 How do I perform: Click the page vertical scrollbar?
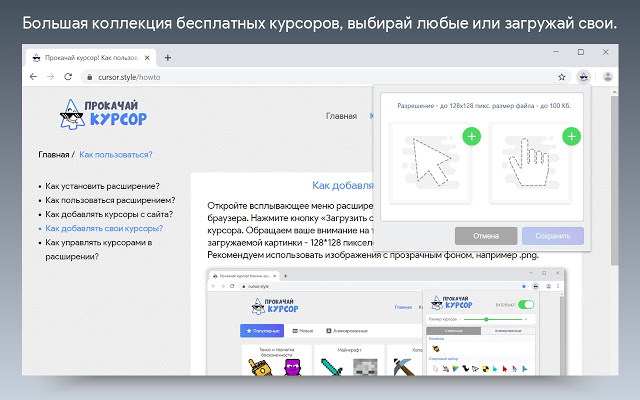614,180
